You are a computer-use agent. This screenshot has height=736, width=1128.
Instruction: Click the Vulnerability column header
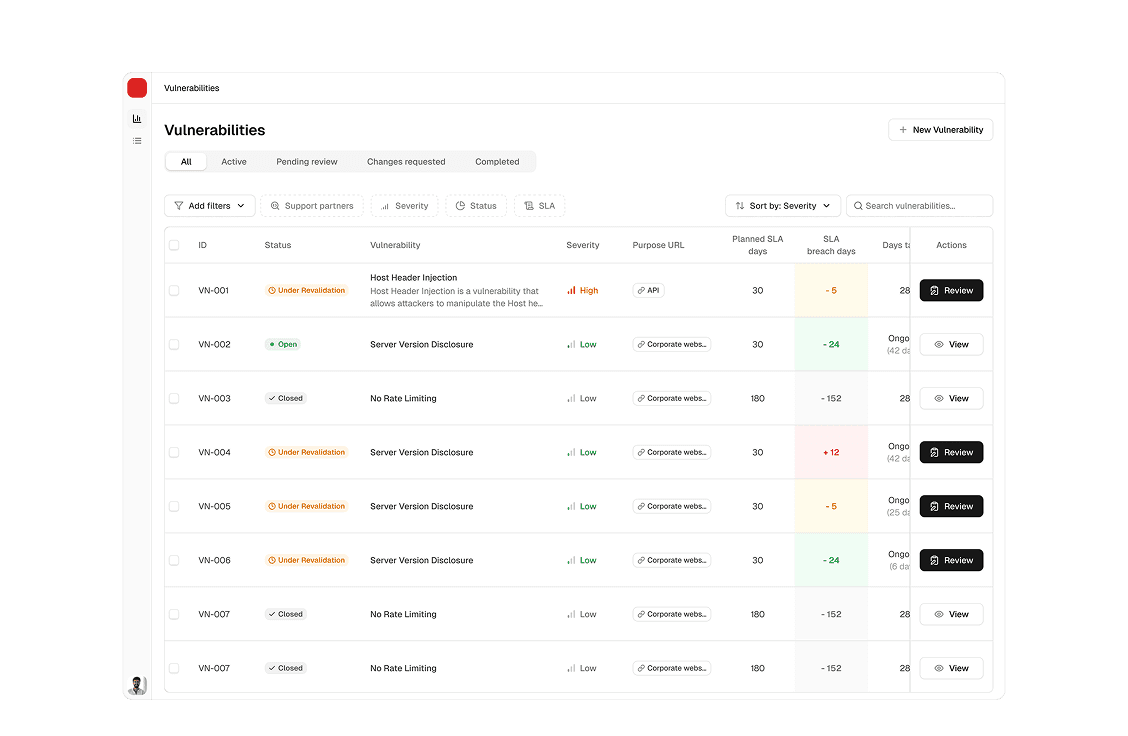pyautogui.click(x=395, y=245)
